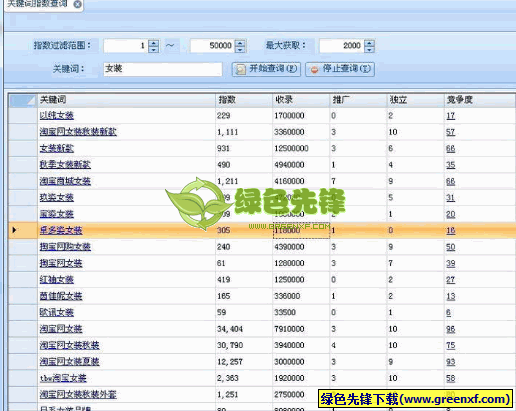Close the 关键词指数查询 tab
This screenshot has height=411, width=516.
77,4
